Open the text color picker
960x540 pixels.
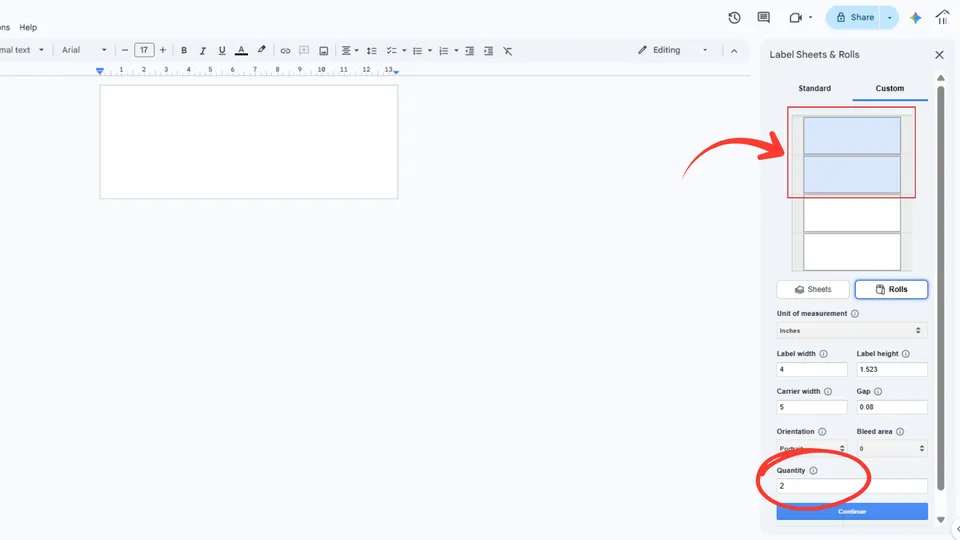pyautogui.click(x=241, y=50)
